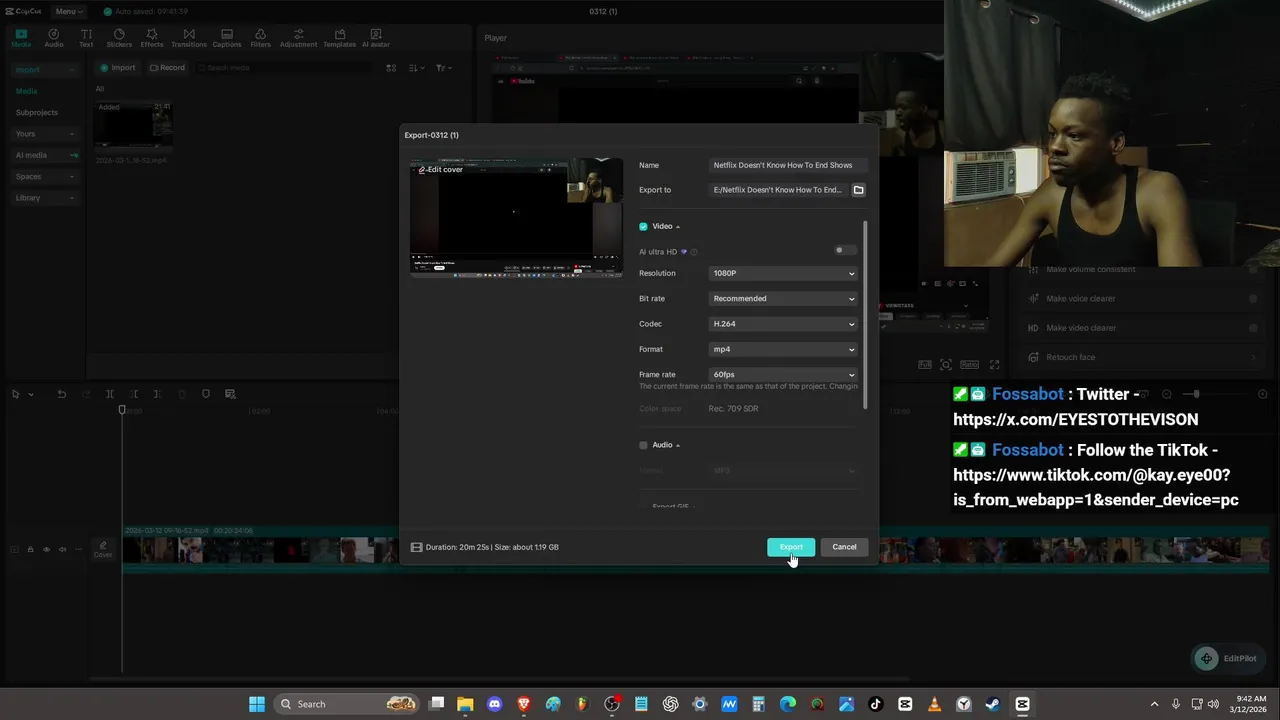Open the Format mp4 dropdown
The width and height of the screenshot is (1280, 720).
pyautogui.click(x=784, y=349)
